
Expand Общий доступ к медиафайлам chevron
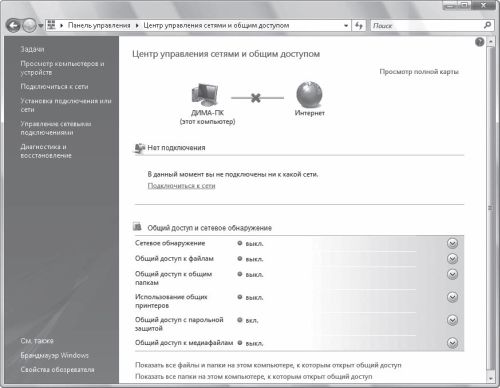coord(452,343)
